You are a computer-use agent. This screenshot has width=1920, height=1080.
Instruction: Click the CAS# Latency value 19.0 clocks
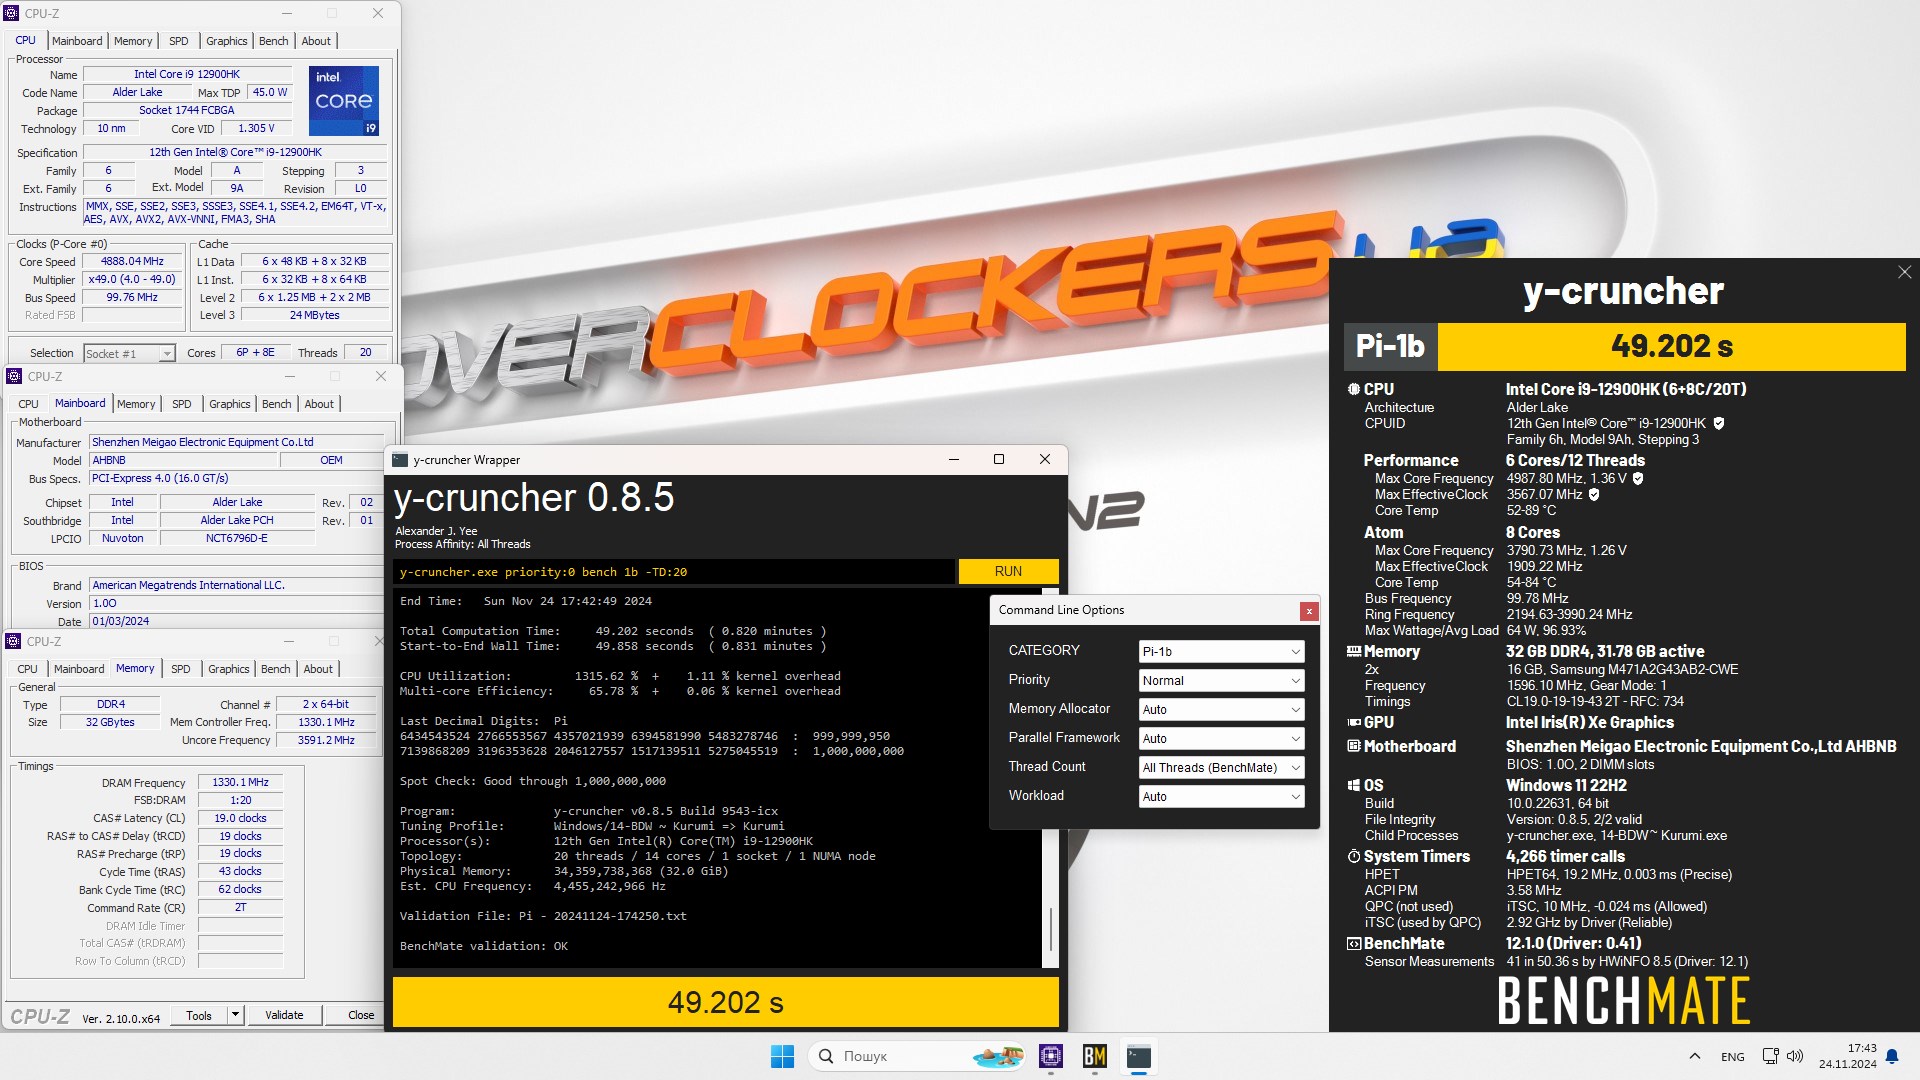[240, 818]
